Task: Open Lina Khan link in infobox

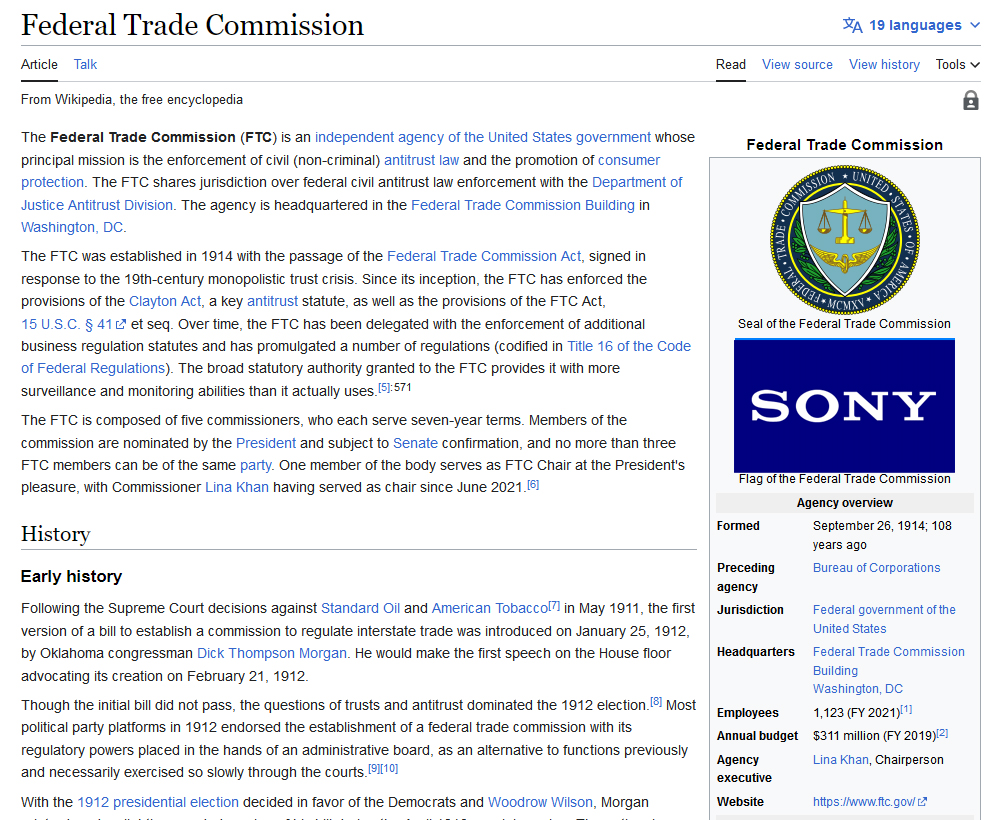Action: [x=841, y=760]
